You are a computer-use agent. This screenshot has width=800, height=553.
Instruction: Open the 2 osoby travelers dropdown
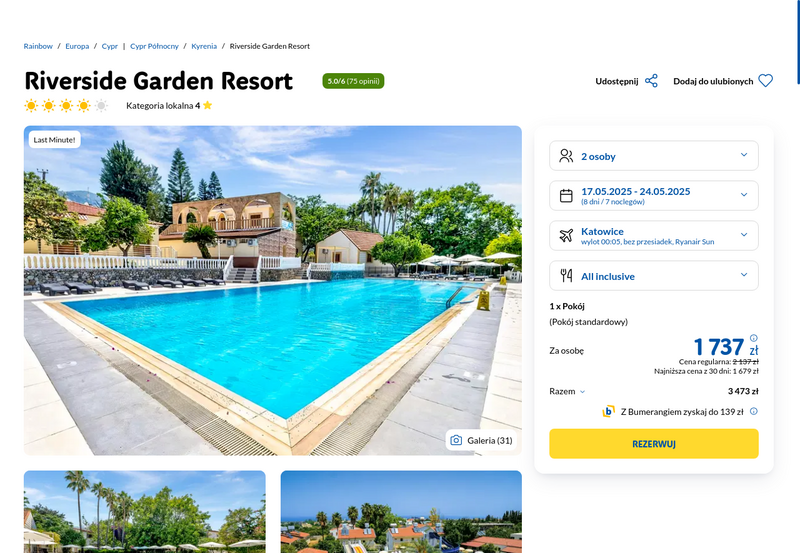pyautogui.click(x=654, y=156)
